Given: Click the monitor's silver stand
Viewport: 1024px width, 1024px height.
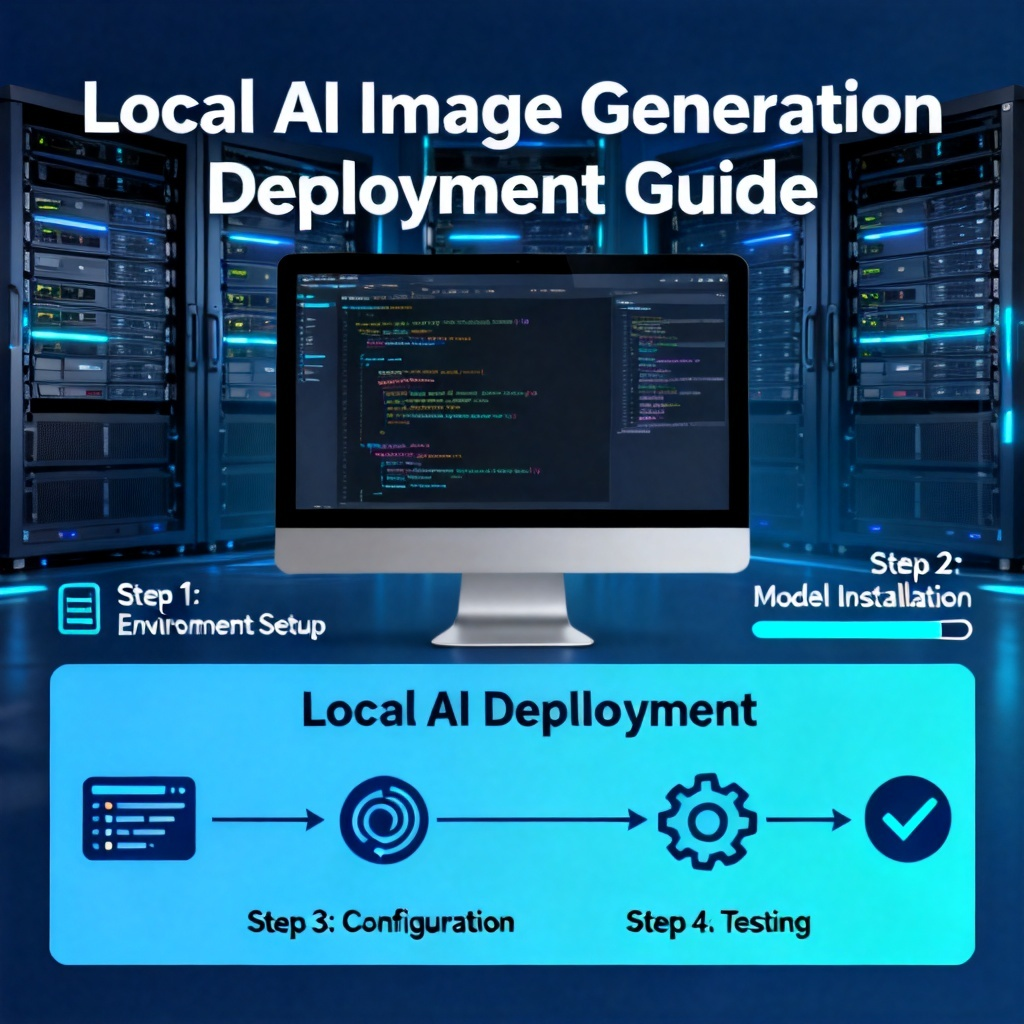Looking at the screenshot, I should click(x=513, y=609).
